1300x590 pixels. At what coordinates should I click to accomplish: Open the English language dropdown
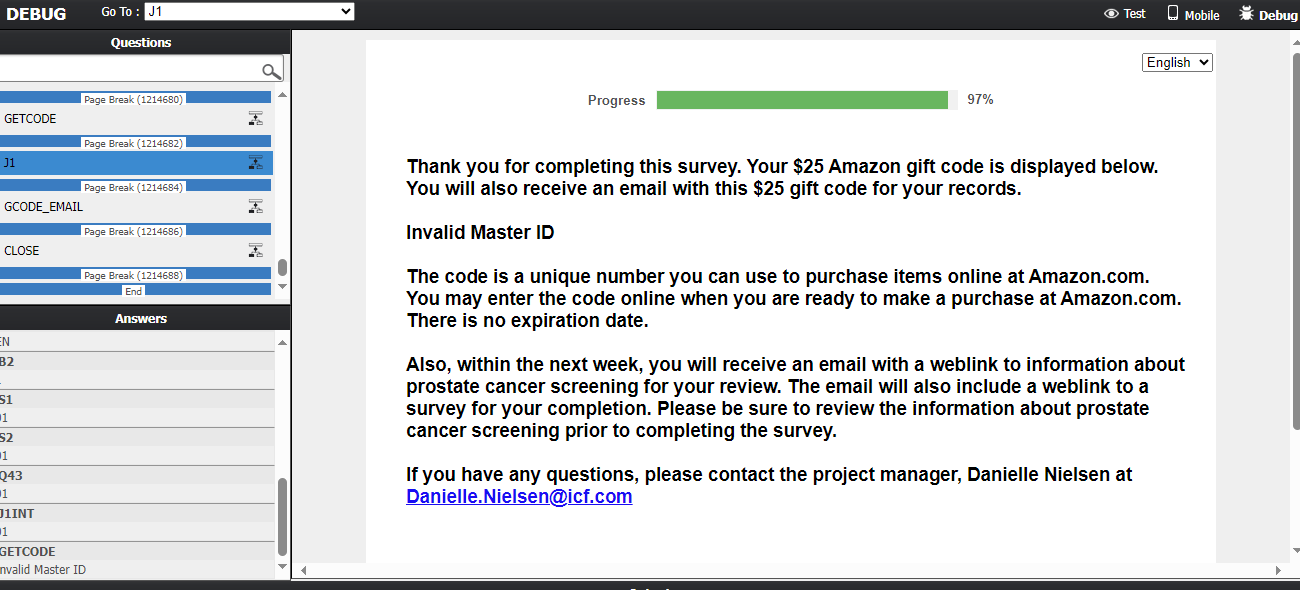1177,62
